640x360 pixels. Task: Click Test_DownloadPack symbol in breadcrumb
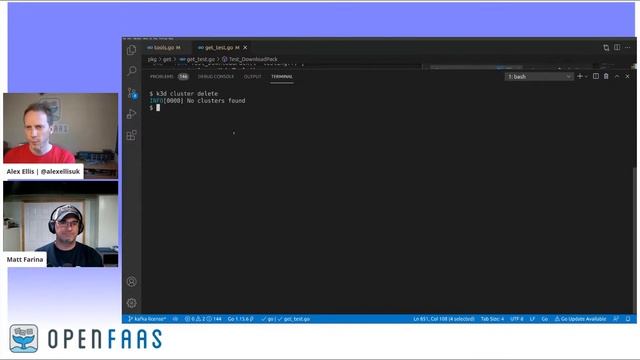pyautogui.click(x=249, y=60)
